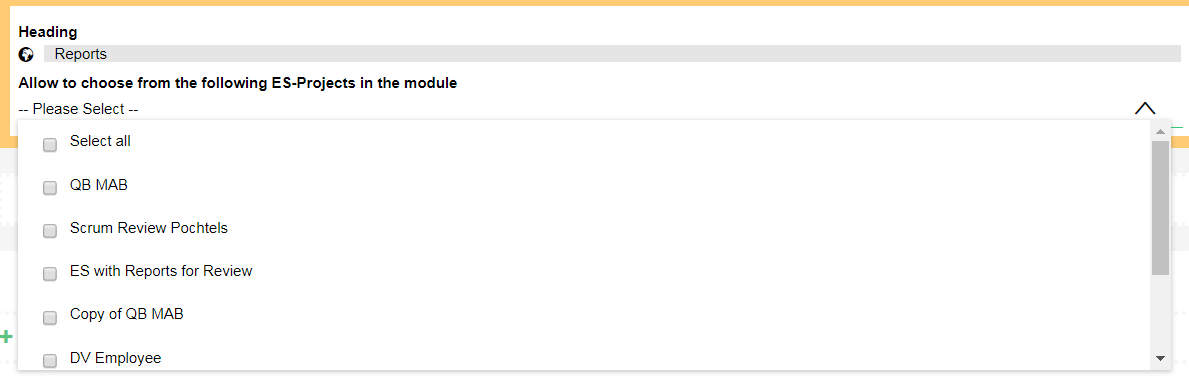Viewport: 1189px width, 384px height.
Task: Enable the Scrum Review Pochtels checkbox
Action: tap(50, 231)
